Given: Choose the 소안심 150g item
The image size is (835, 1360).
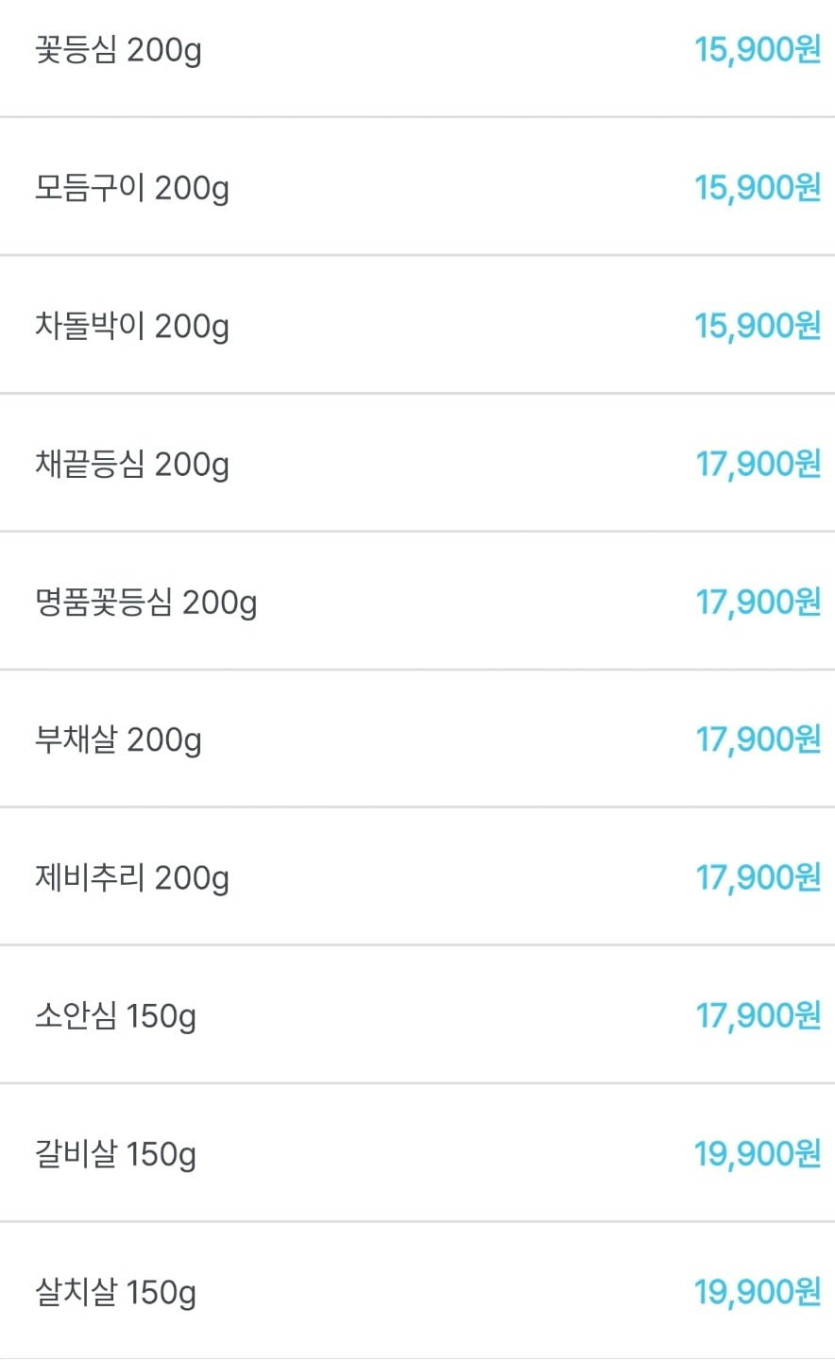Looking at the screenshot, I should 115,1016.
